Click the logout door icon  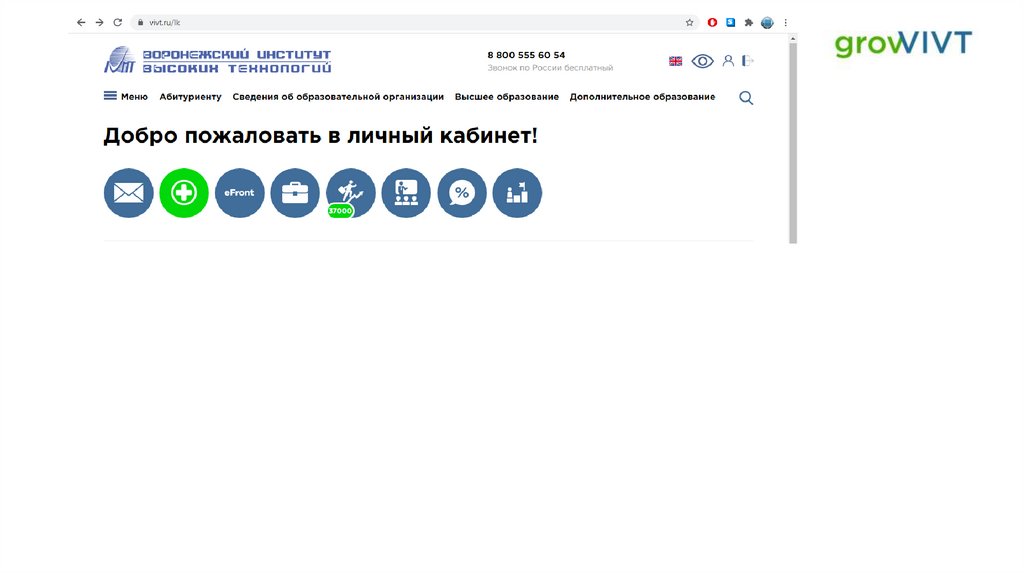point(748,61)
